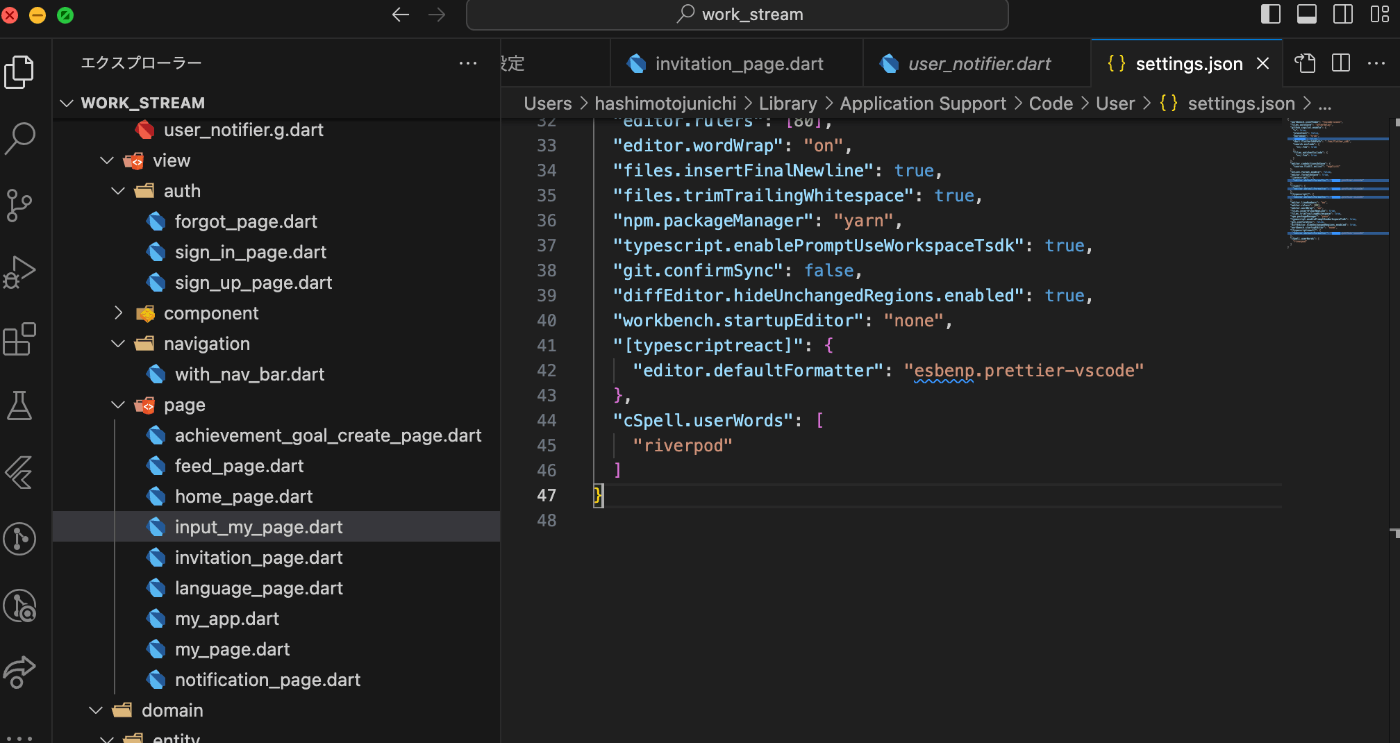Split the editor to the right
The height and width of the screenshot is (743, 1400).
coord(1341,63)
